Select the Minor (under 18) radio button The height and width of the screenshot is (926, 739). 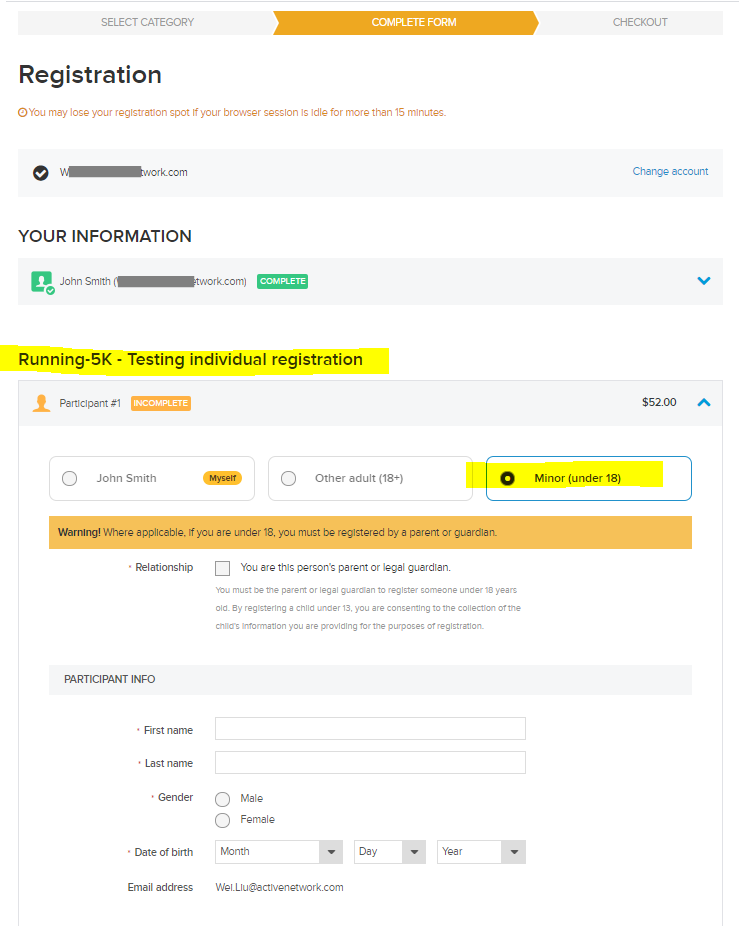point(507,478)
